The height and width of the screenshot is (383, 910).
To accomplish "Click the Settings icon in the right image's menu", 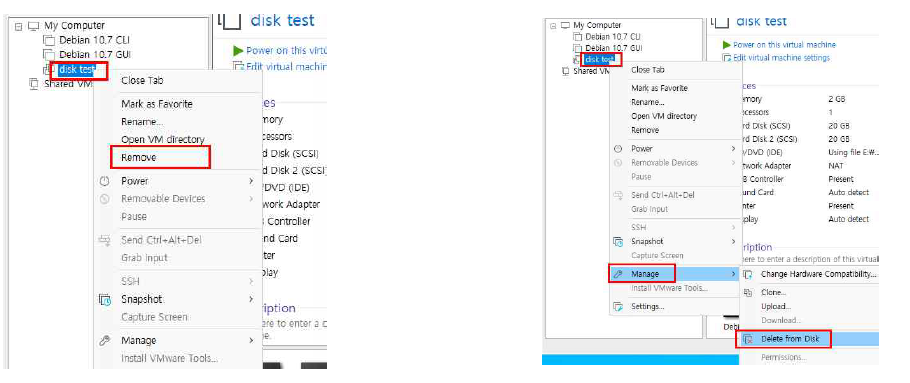I will pos(618,306).
